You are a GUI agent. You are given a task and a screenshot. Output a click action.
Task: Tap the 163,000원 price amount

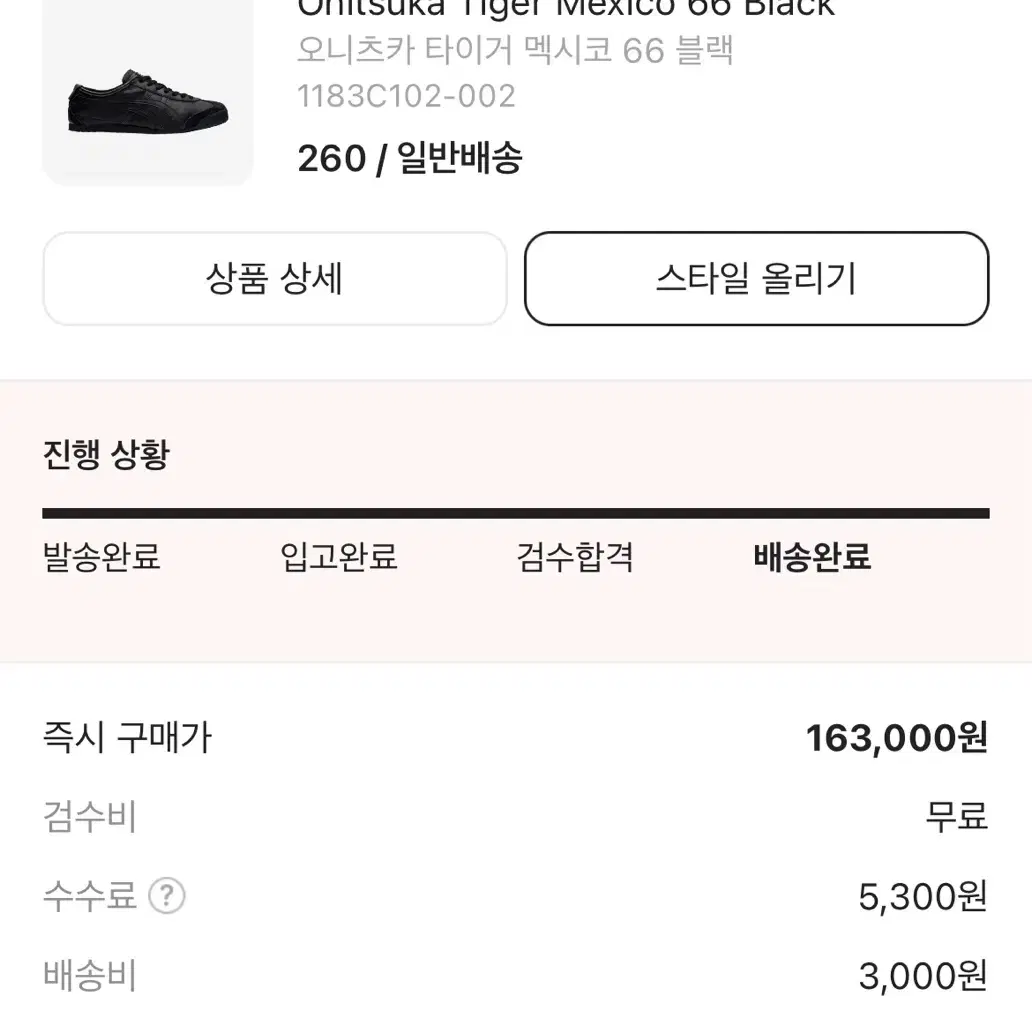[x=897, y=738]
